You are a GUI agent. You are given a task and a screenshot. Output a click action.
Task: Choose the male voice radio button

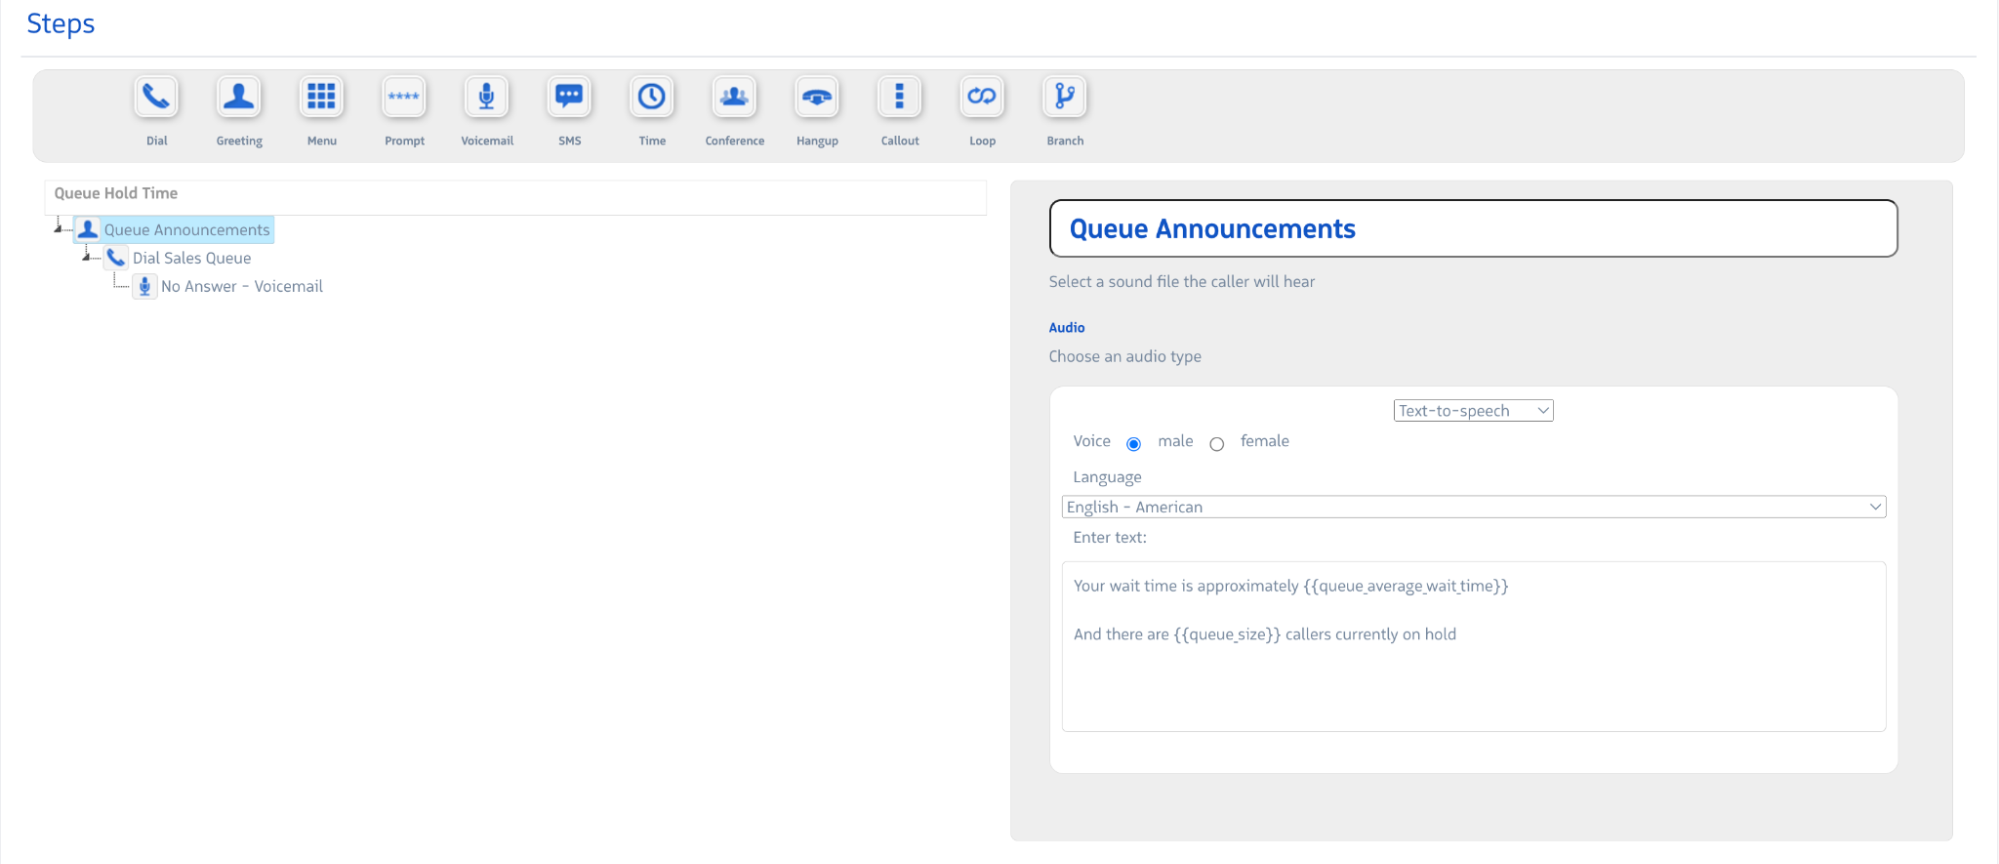[x=1133, y=444]
